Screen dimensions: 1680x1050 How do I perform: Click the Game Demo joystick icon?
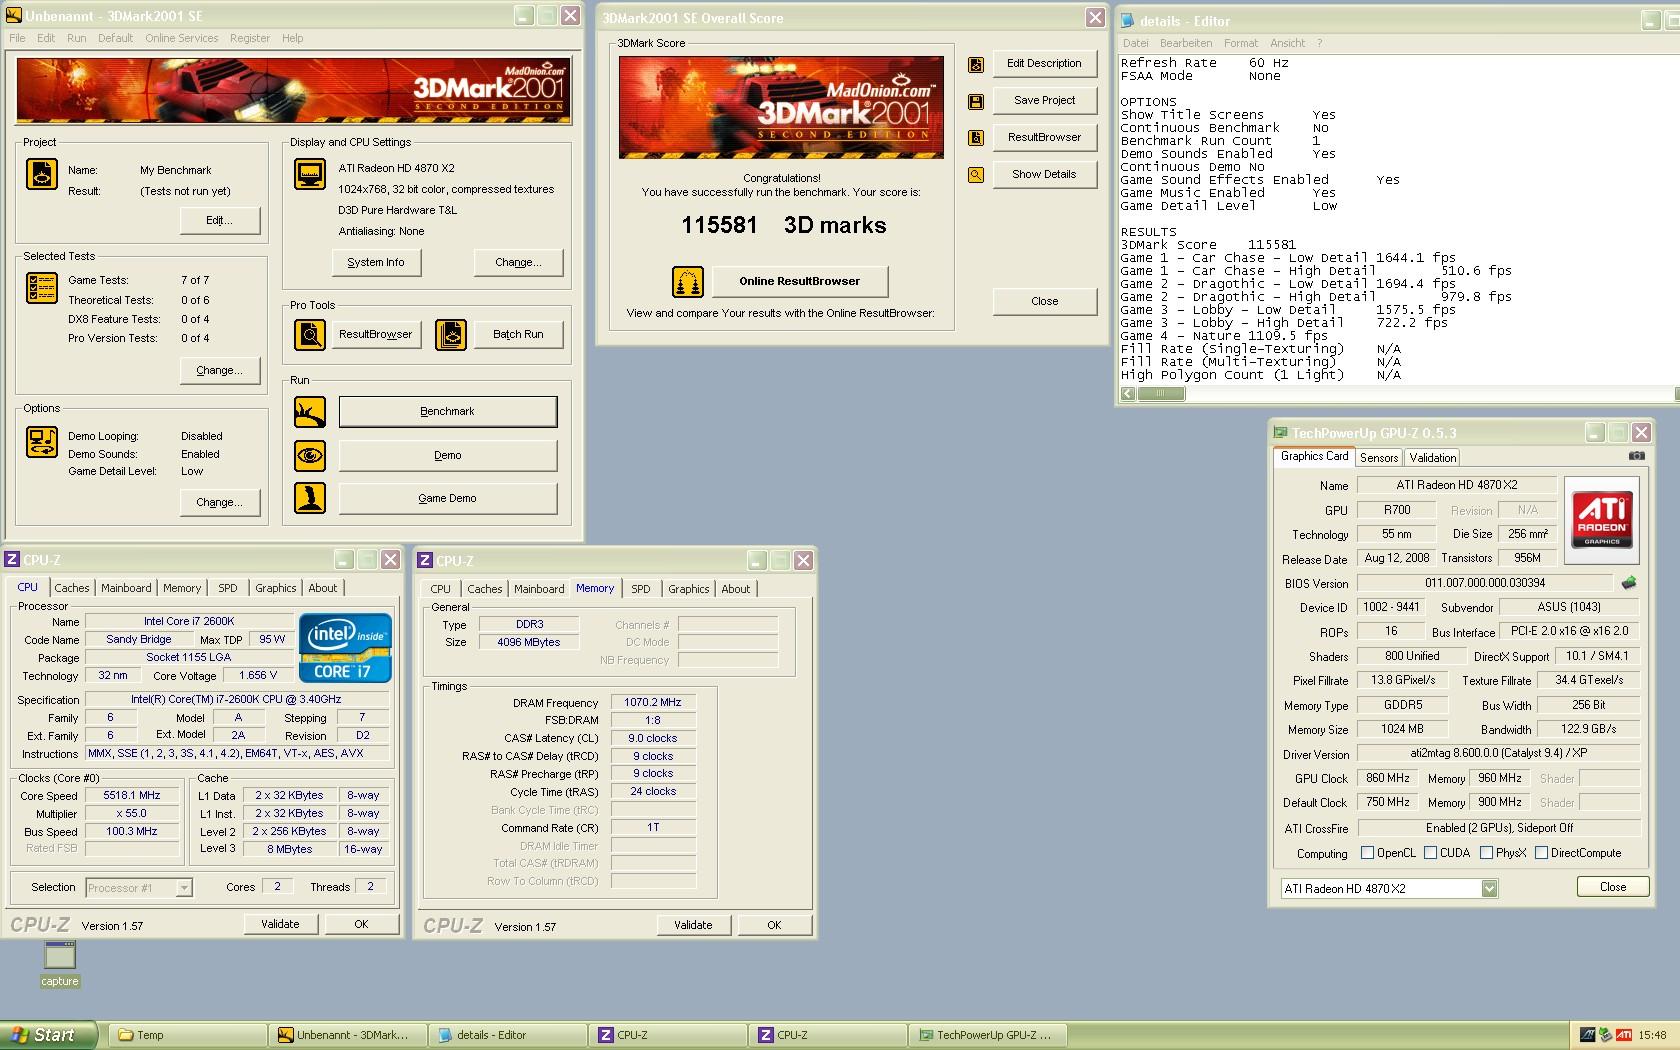[x=310, y=498]
